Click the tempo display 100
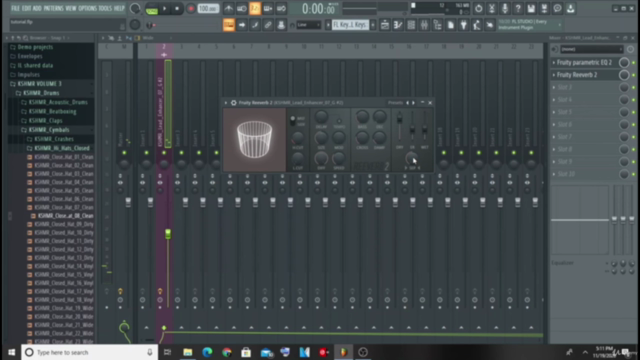 (208, 8)
